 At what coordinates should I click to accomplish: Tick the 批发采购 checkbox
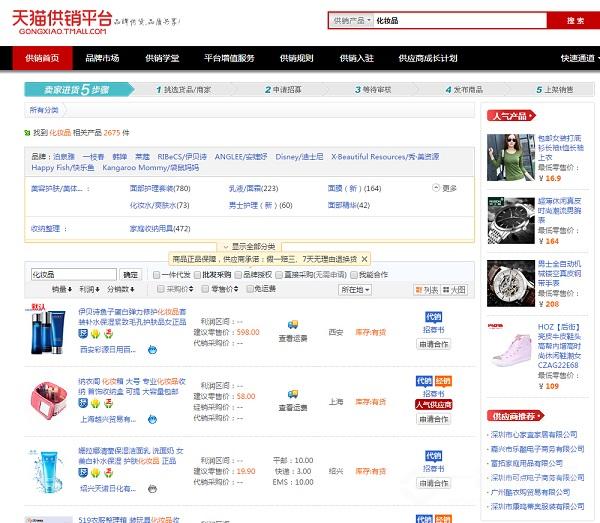[197, 275]
